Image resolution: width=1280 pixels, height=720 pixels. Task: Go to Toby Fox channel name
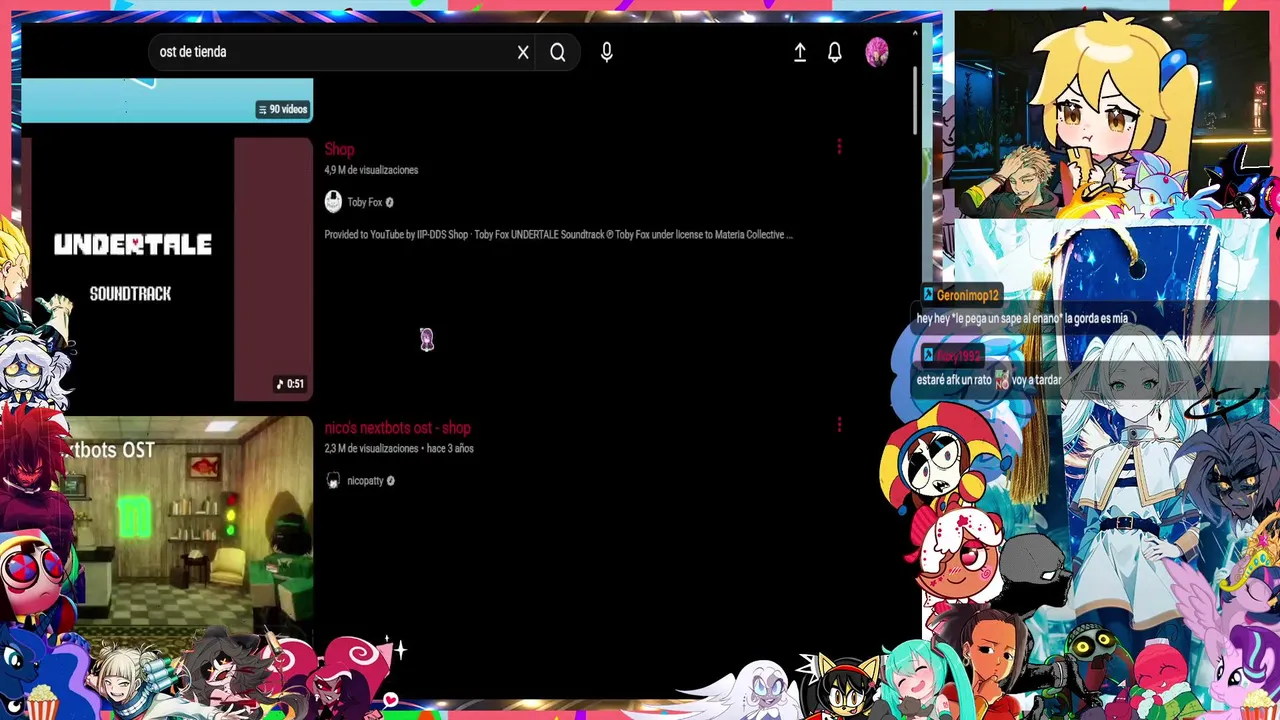pos(365,202)
